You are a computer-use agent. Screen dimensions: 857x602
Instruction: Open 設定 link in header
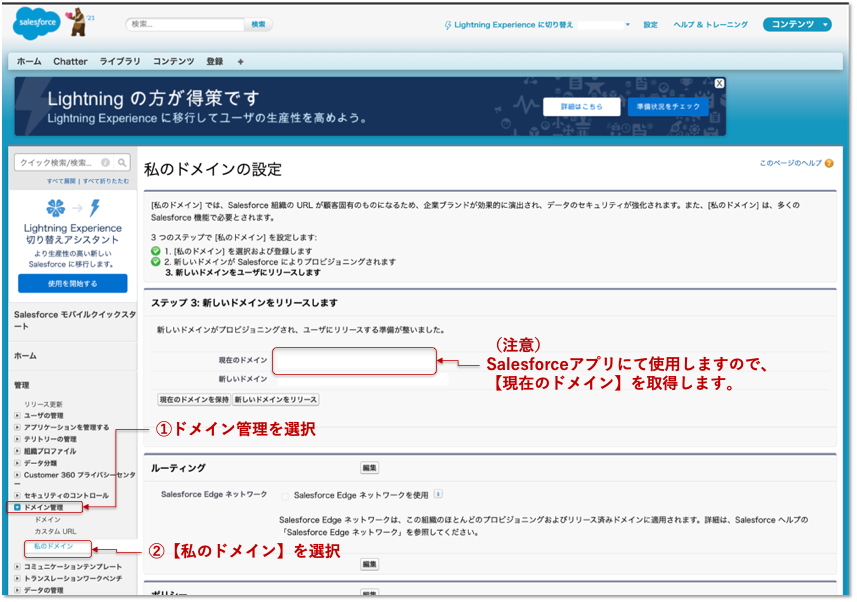coord(650,25)
